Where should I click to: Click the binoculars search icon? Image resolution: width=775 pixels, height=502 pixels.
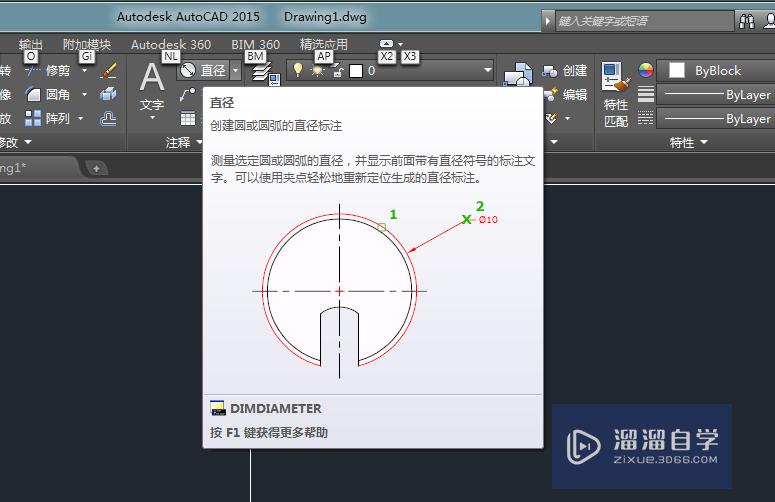(746, 21)
